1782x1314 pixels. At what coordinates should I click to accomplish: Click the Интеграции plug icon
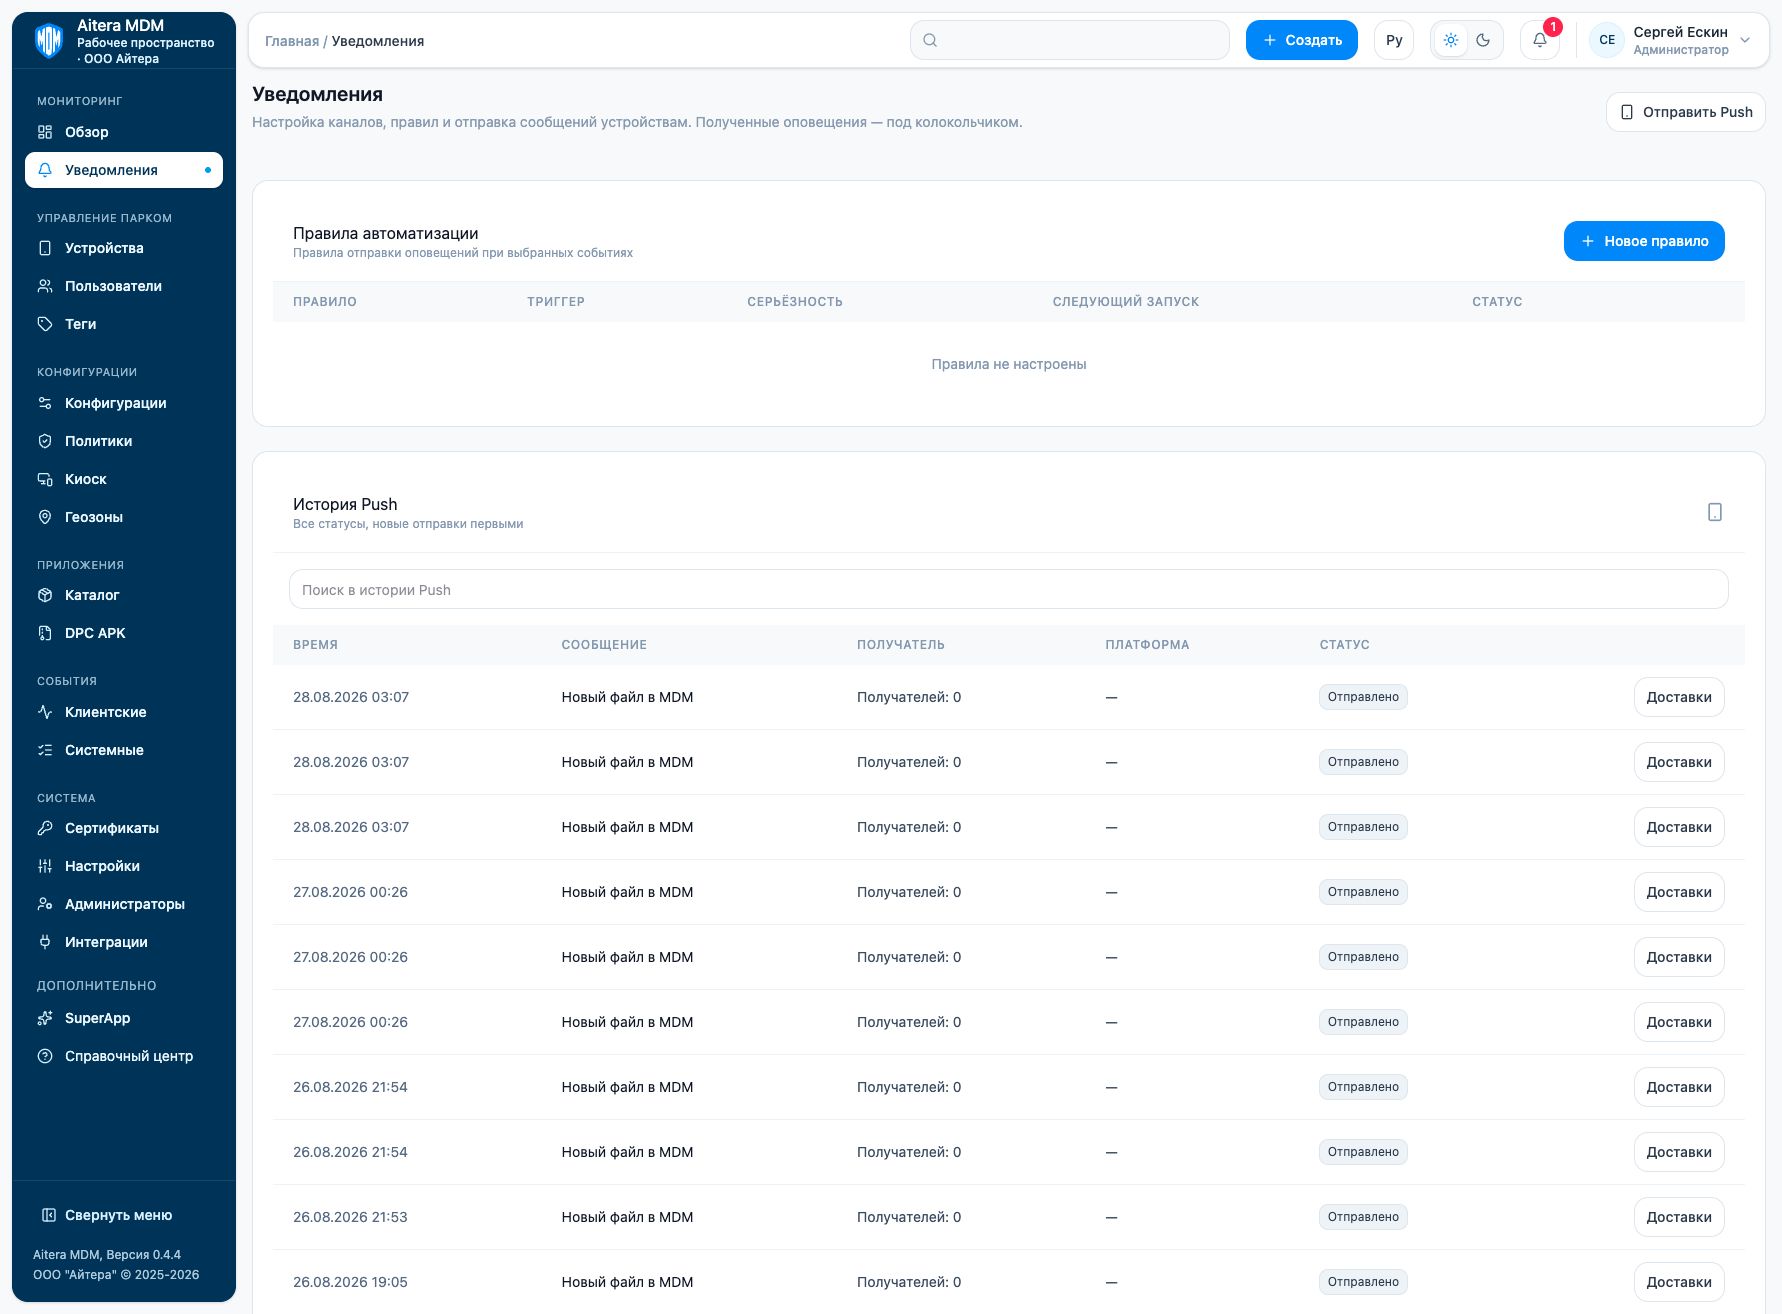pyautogui.click(x=45, y=942)
